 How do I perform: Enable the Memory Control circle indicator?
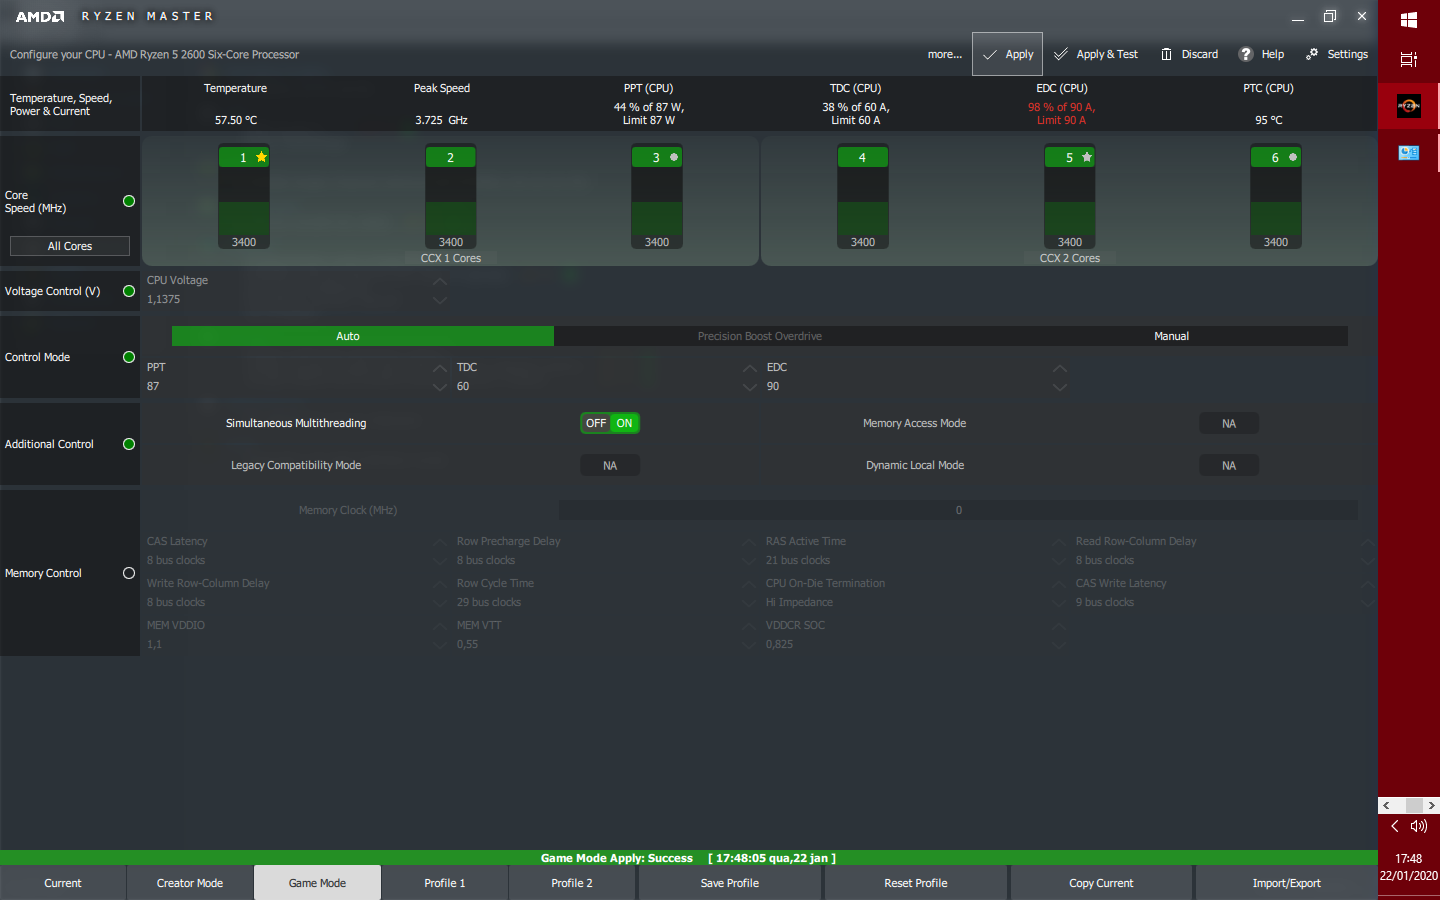point(129,573)
